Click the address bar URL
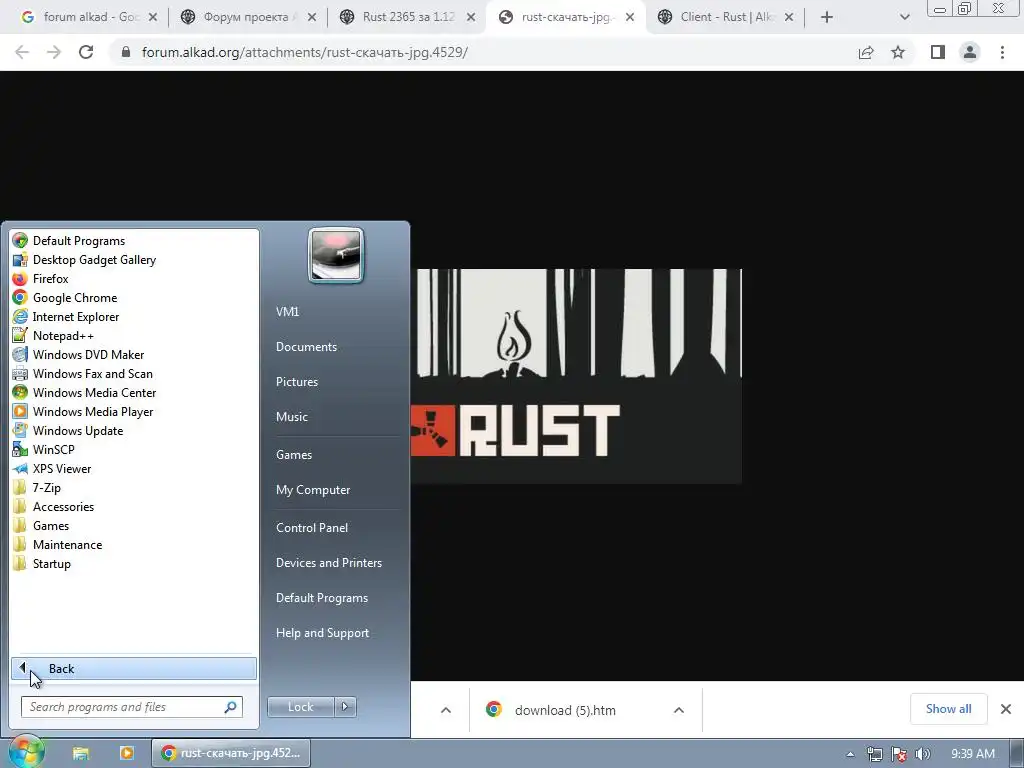This screenshot has height=768, width=1024. [x=304, y=52]
